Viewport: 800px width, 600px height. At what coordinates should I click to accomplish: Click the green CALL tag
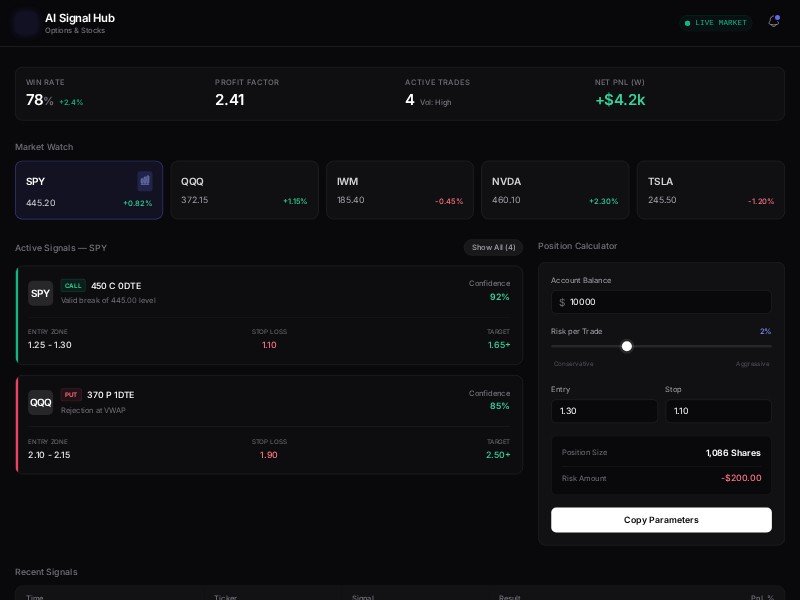click(x=73, y=286)
